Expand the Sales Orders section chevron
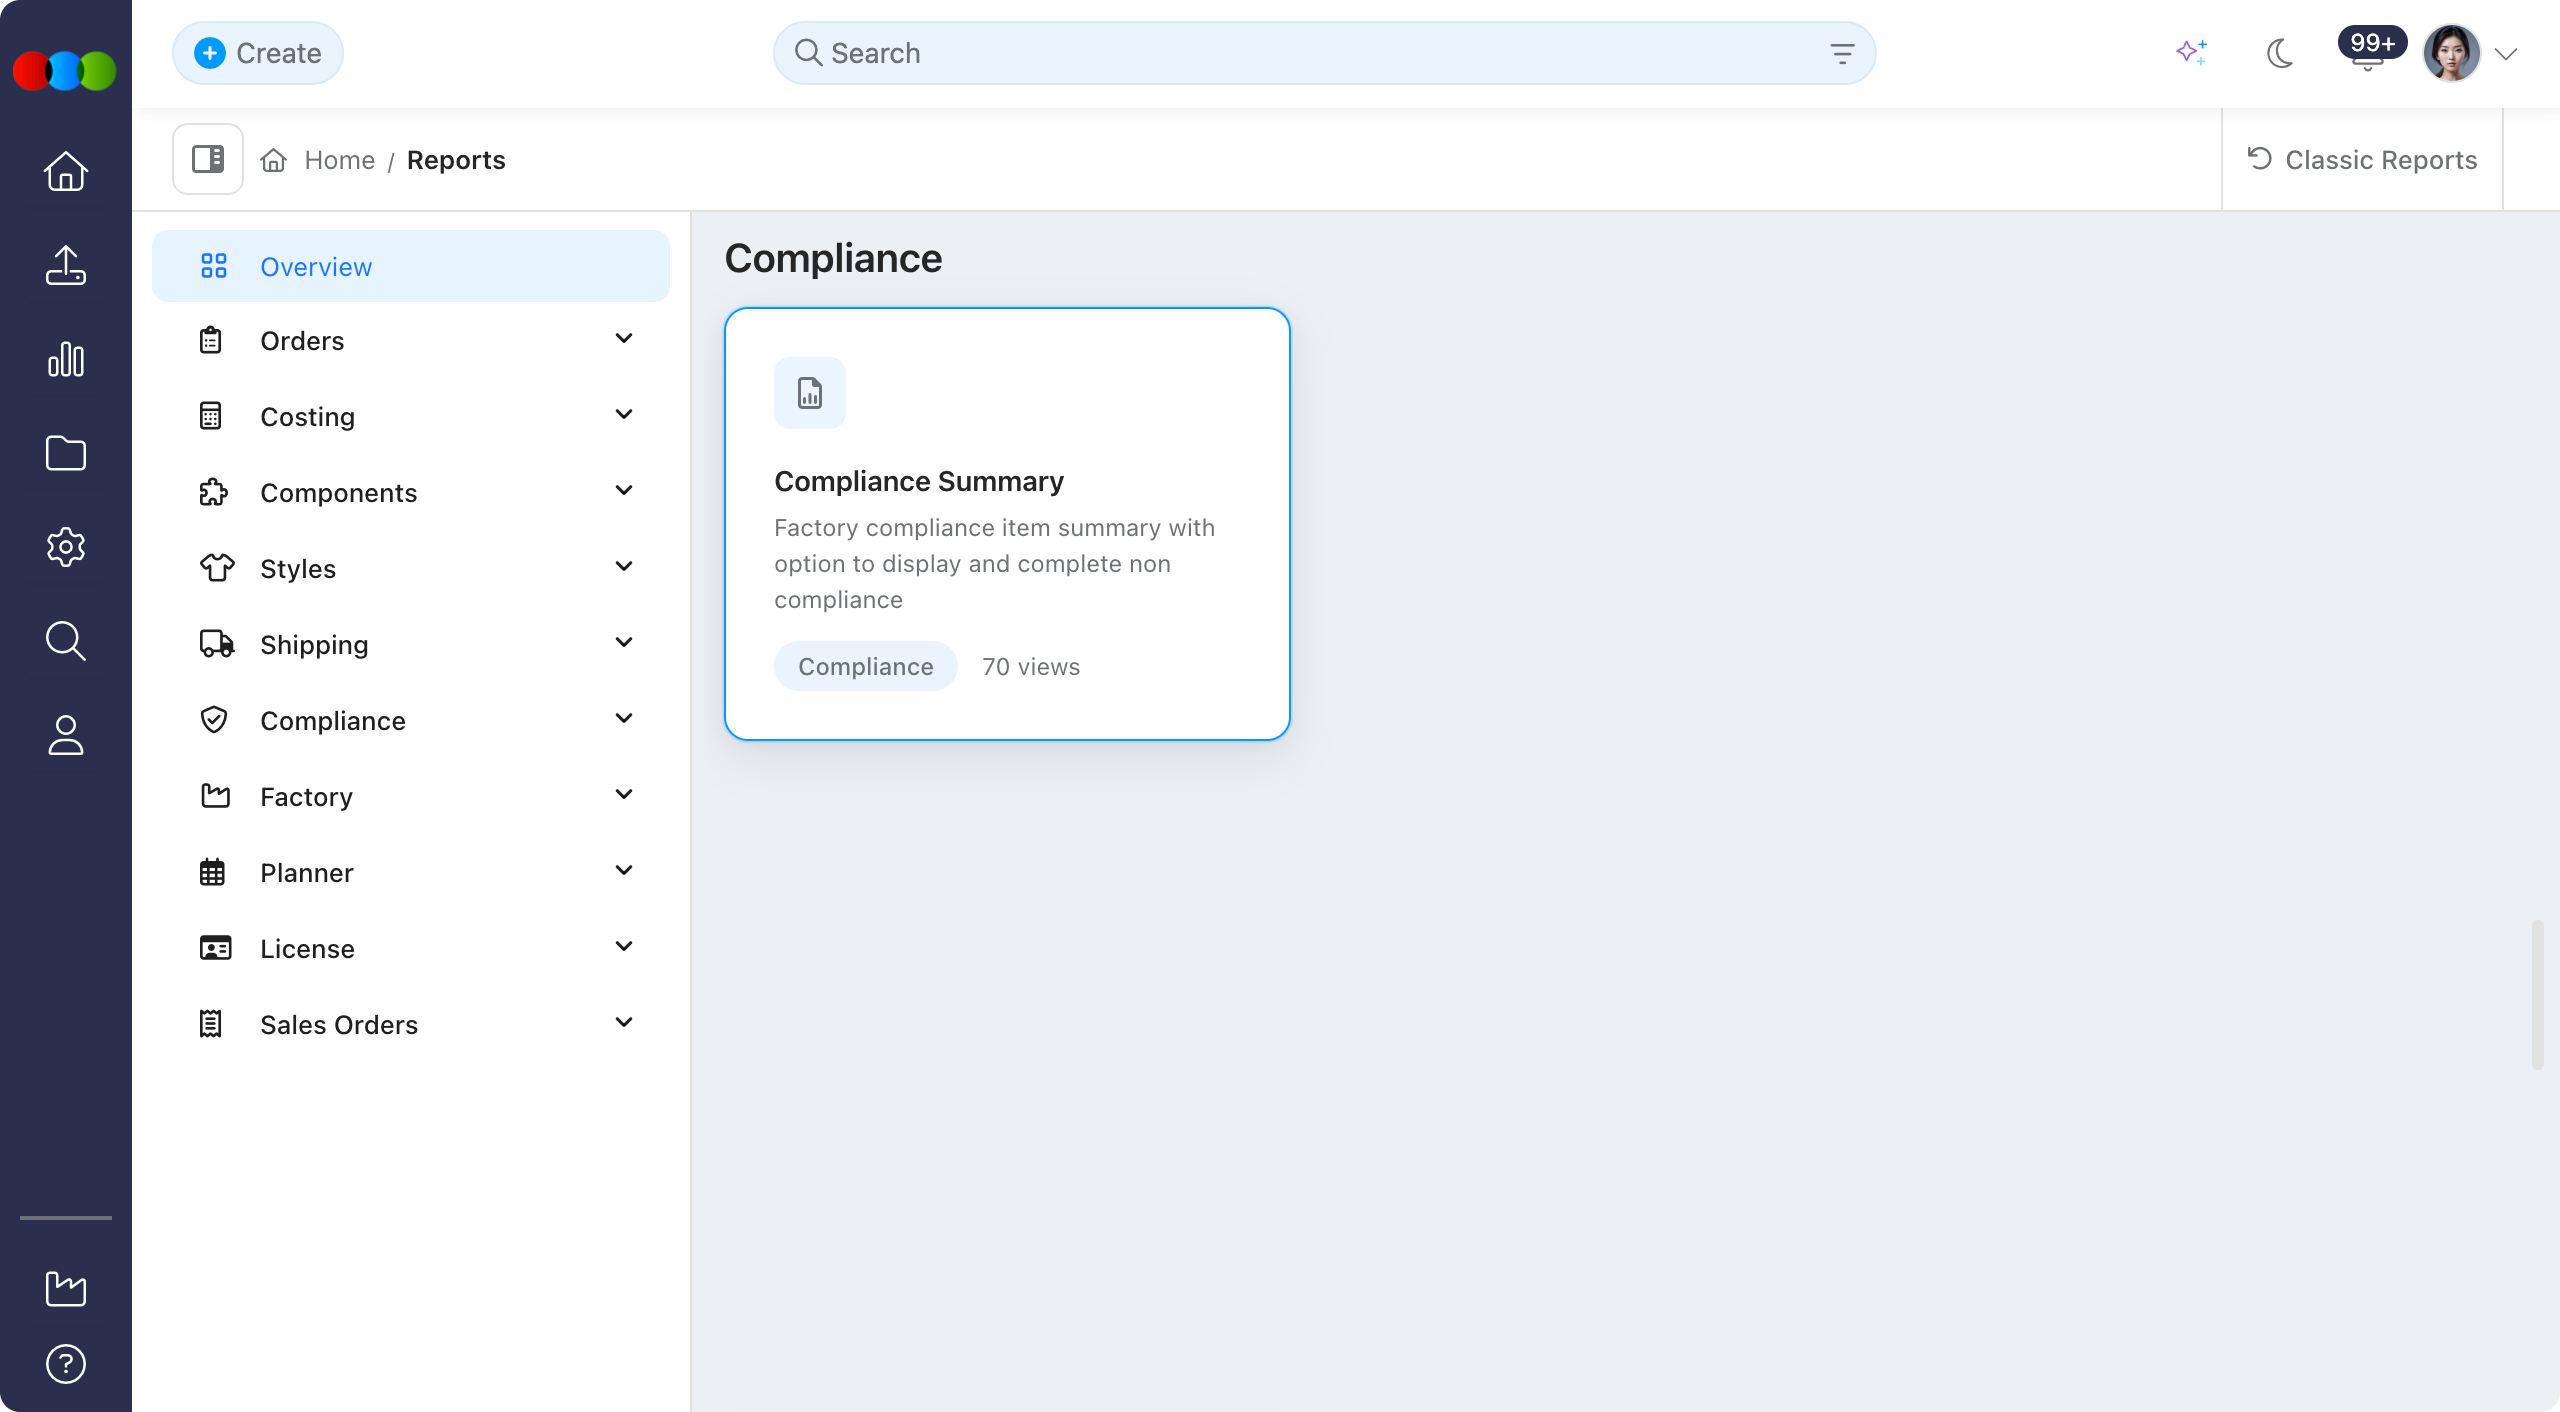This screenshot has width=2560, height=1412. tap(624, 1023)
